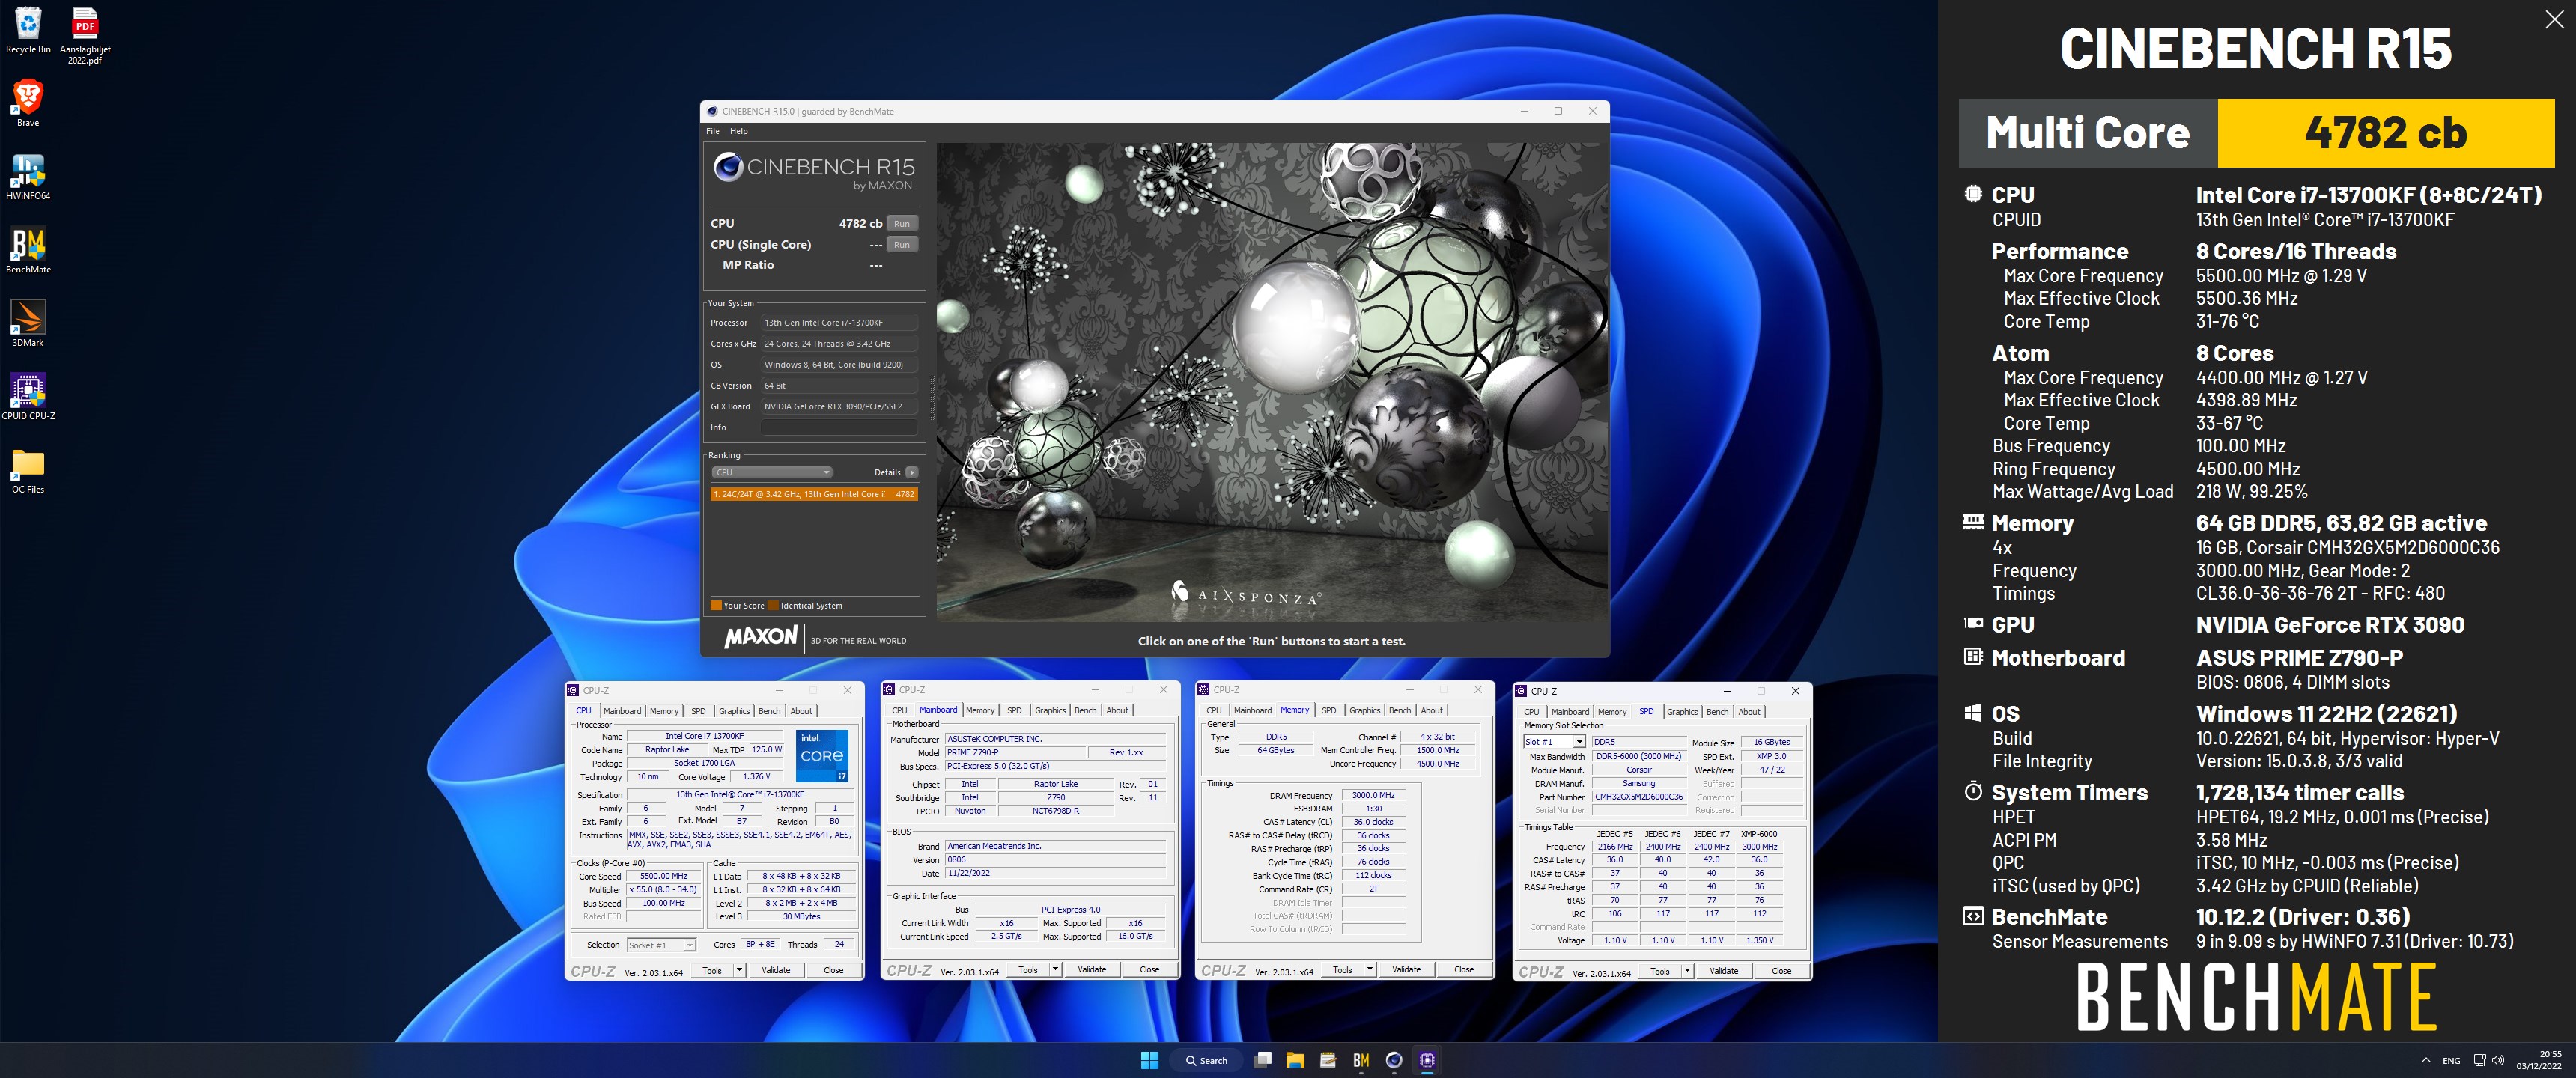
Task: Click the Search box in the taskbar
Action: pyautogui.click(x=1206, y=1060)
